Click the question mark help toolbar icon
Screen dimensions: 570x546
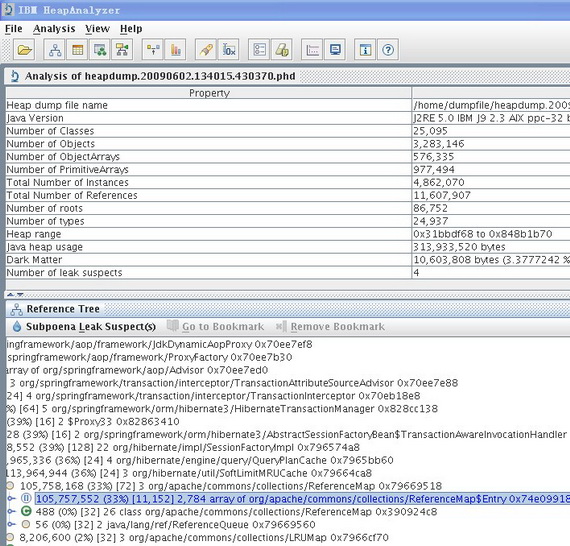pos(388,49)
